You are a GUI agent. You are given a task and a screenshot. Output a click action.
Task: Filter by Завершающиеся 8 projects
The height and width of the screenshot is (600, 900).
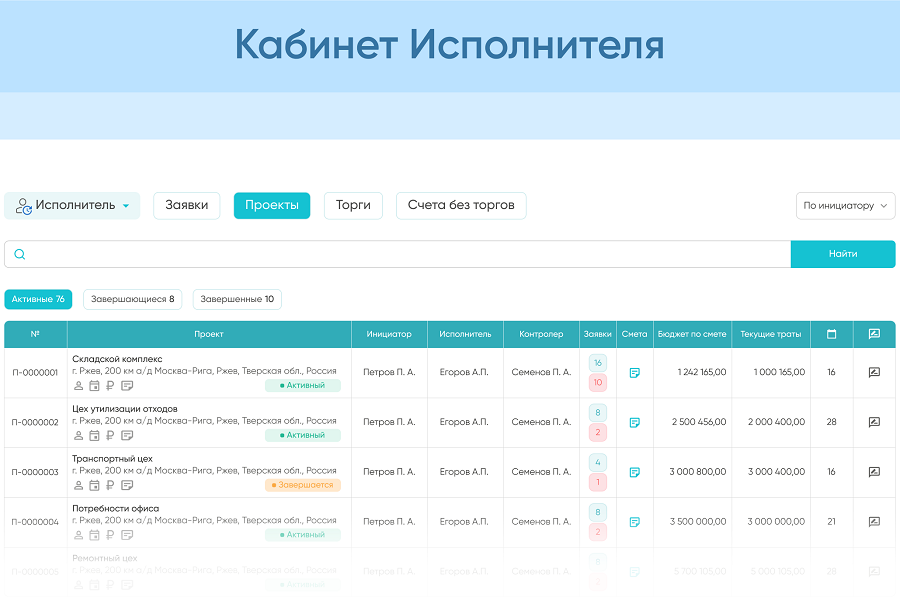click(133, 299)
